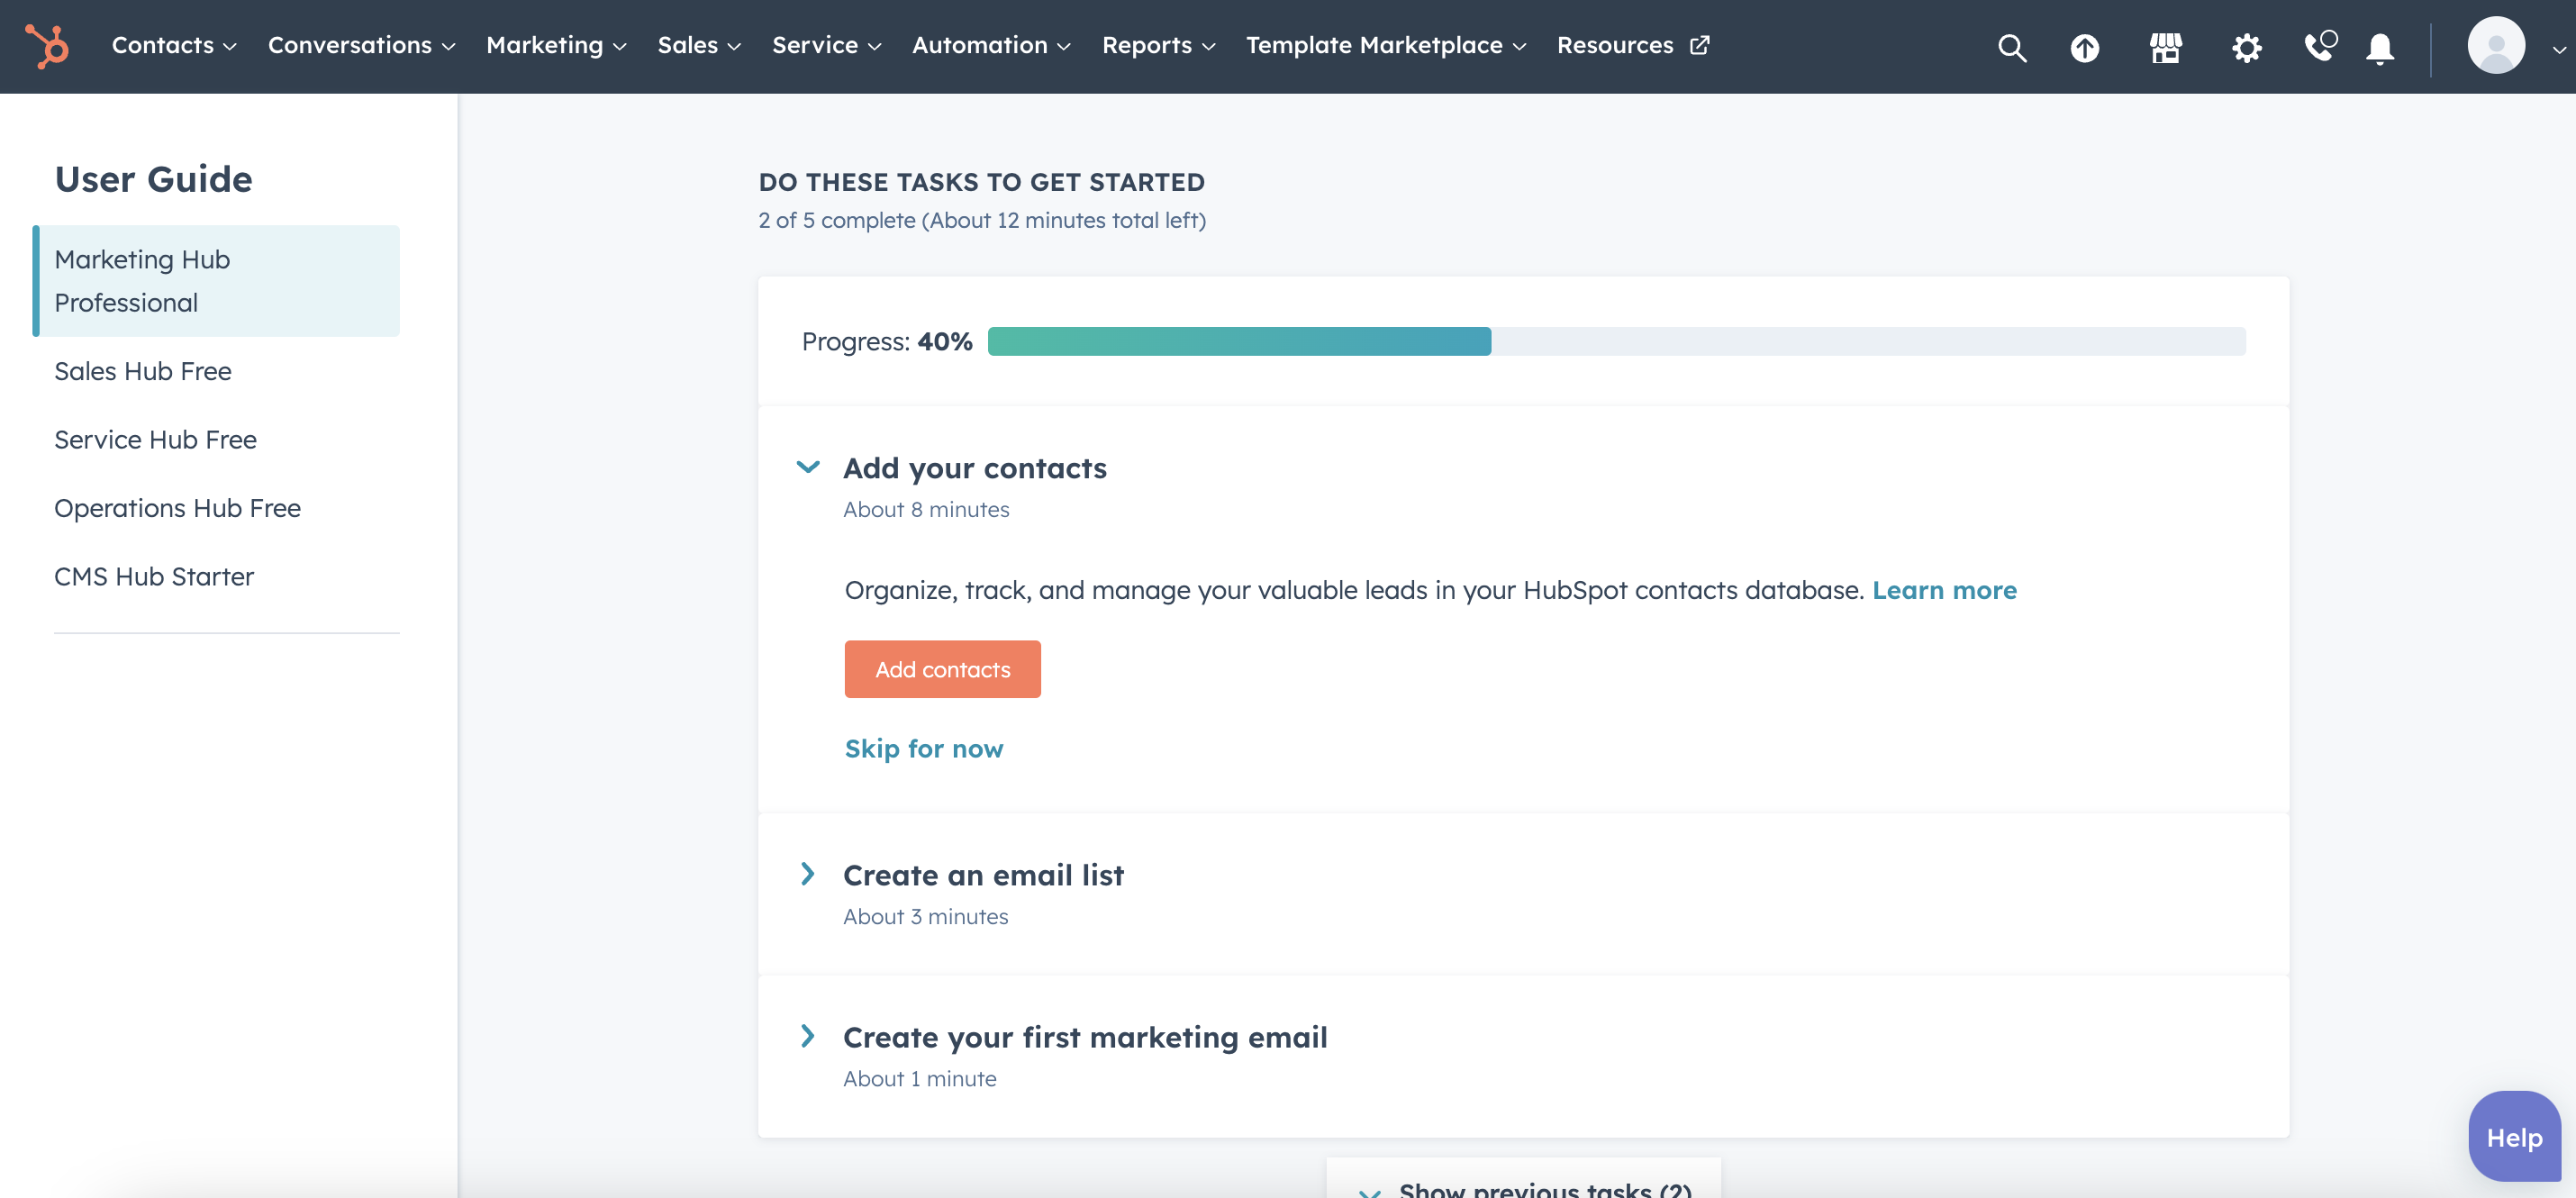This screenshot has width=2576, height=1198.
Task: Click 'About 8 minutes' text
Action: click(926, 510)
